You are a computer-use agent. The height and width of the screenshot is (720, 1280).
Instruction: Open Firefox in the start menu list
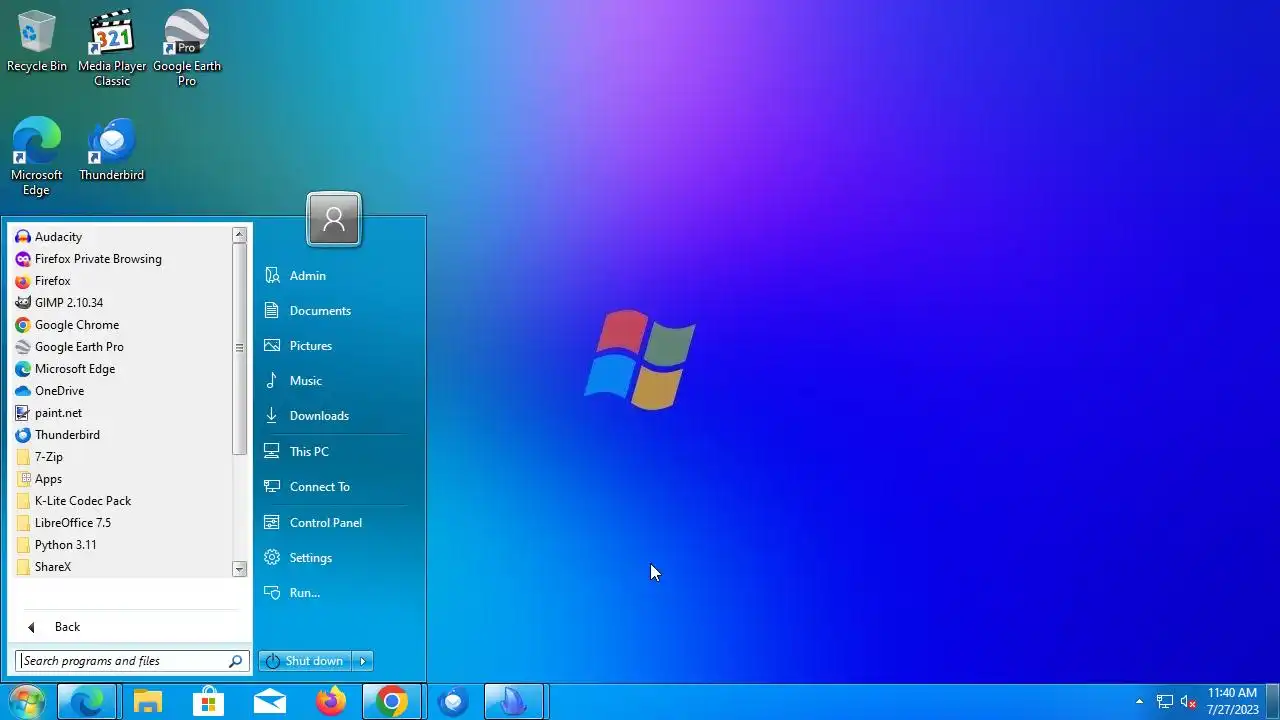tap(121, 281)
